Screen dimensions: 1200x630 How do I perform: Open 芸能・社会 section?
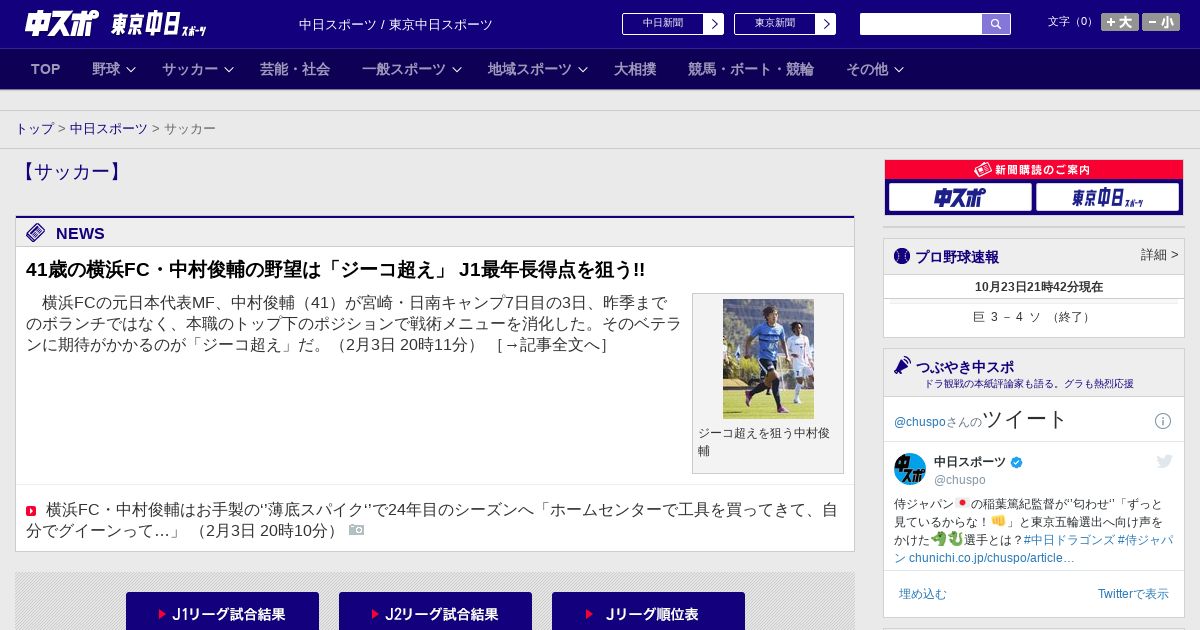(295, 69)
